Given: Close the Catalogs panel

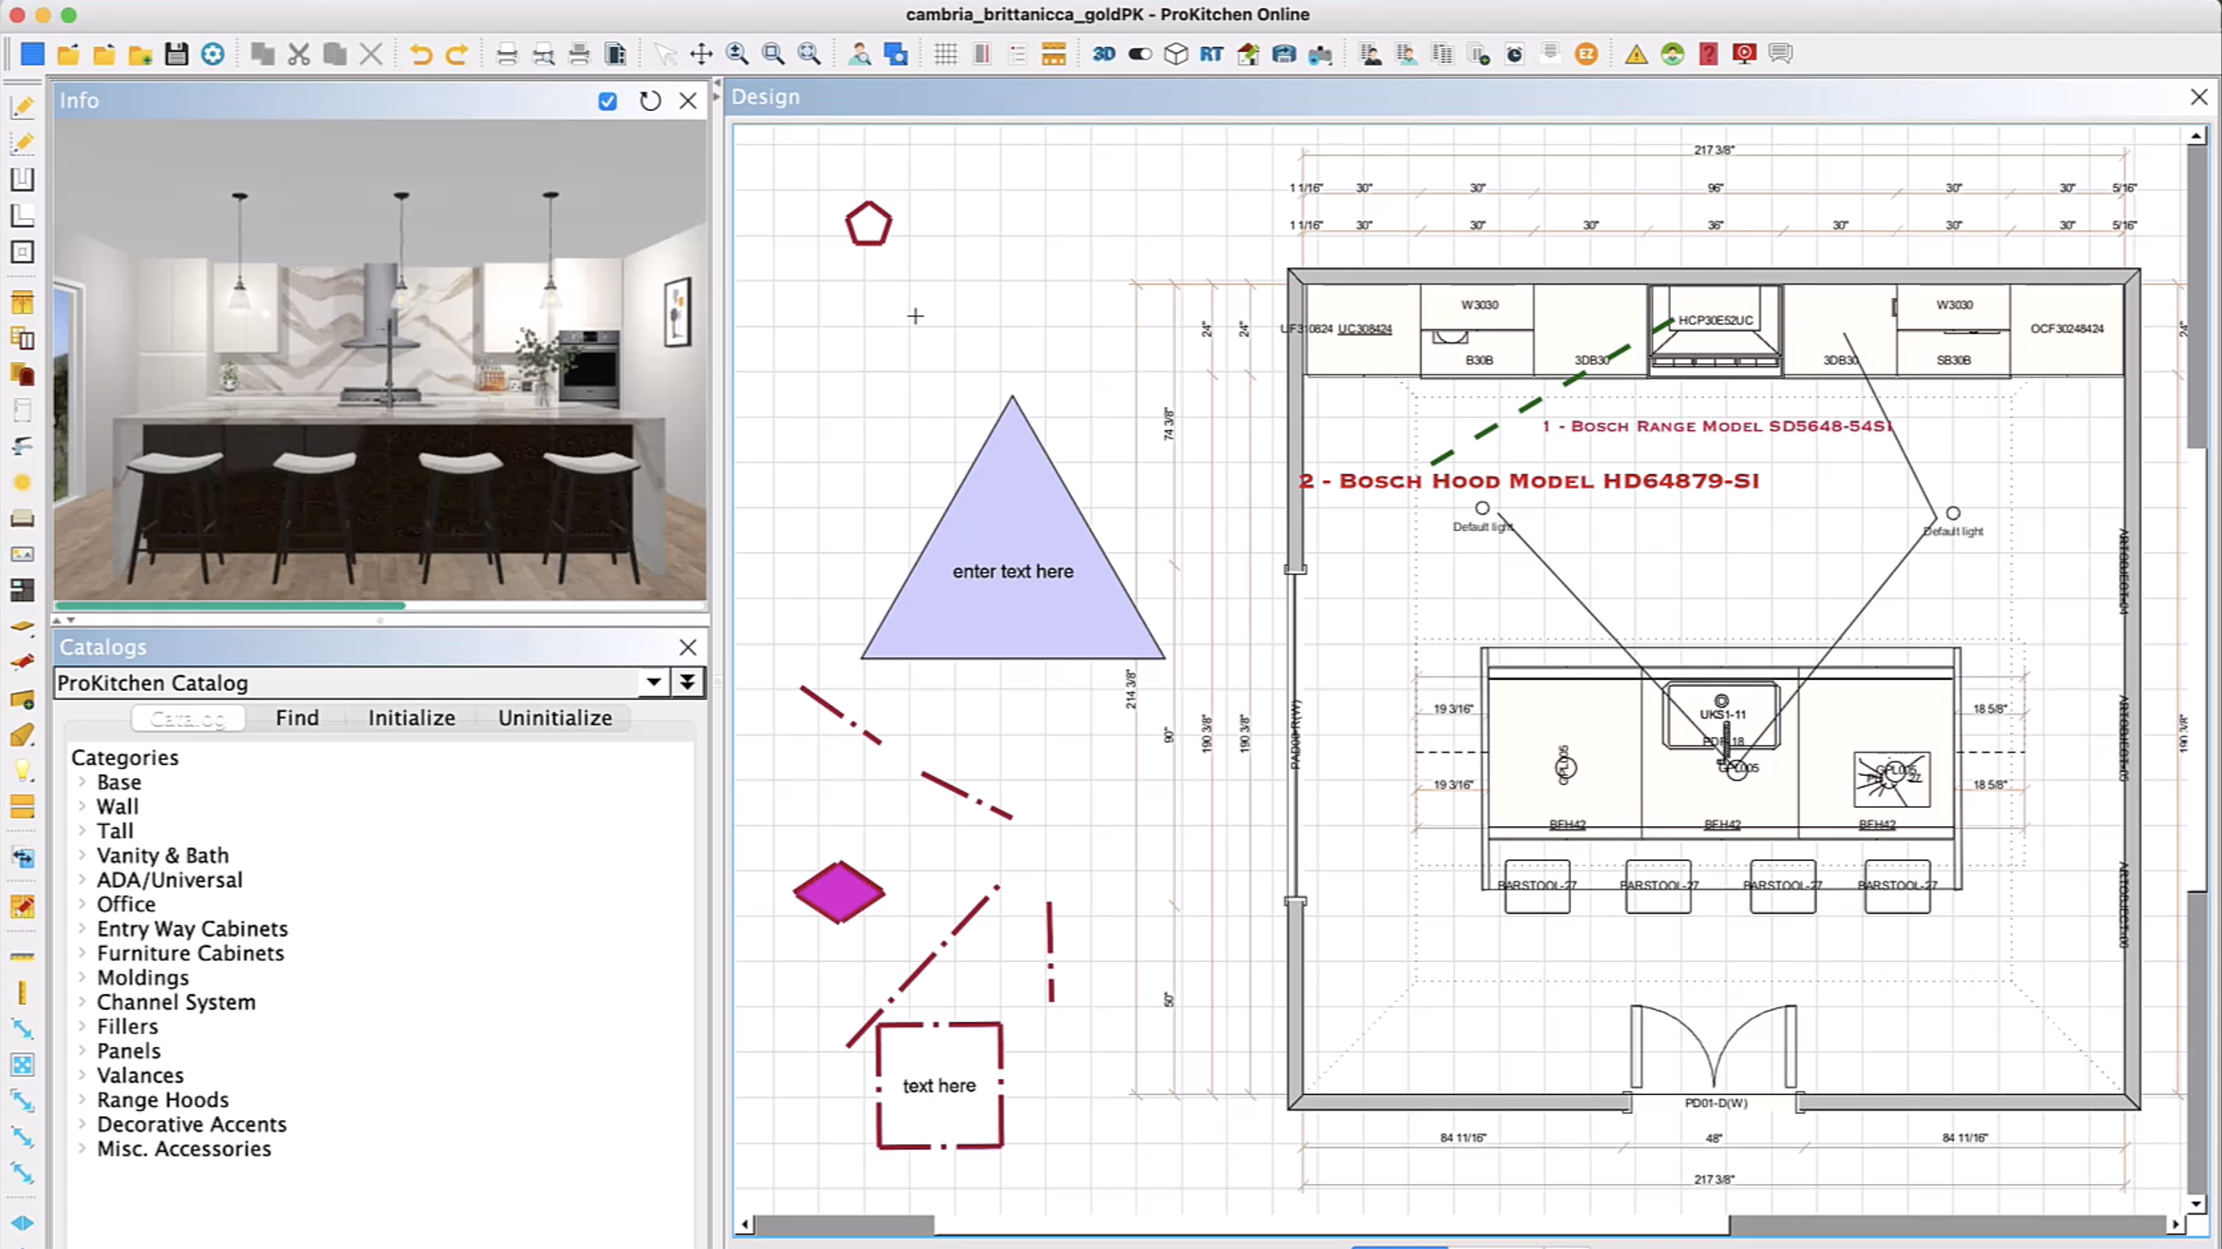Looking at the screenshot, I should pyautogui.click(x=688, y=647).
